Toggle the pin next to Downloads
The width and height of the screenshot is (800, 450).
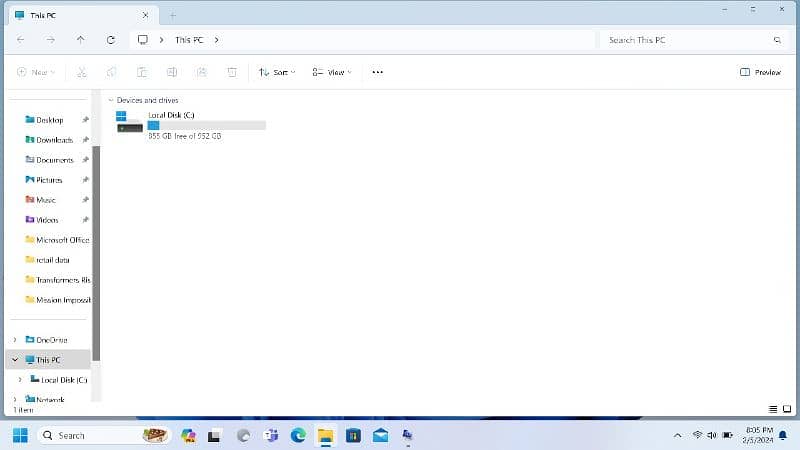coord(86,140)
